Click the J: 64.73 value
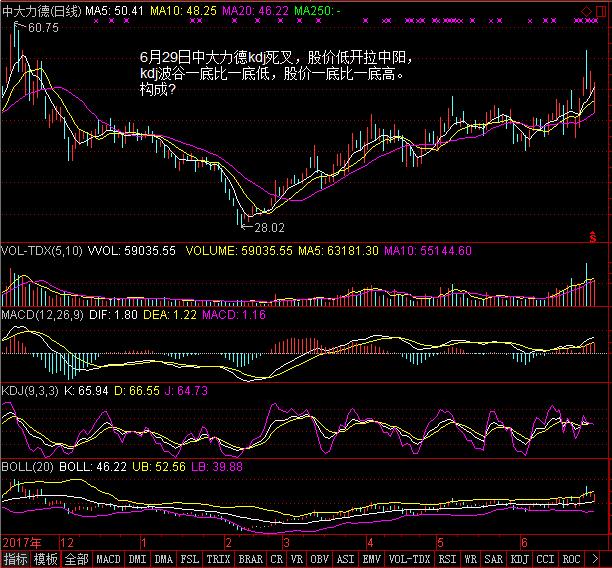This screenshot has height=568, width=612. coord(186,391)
